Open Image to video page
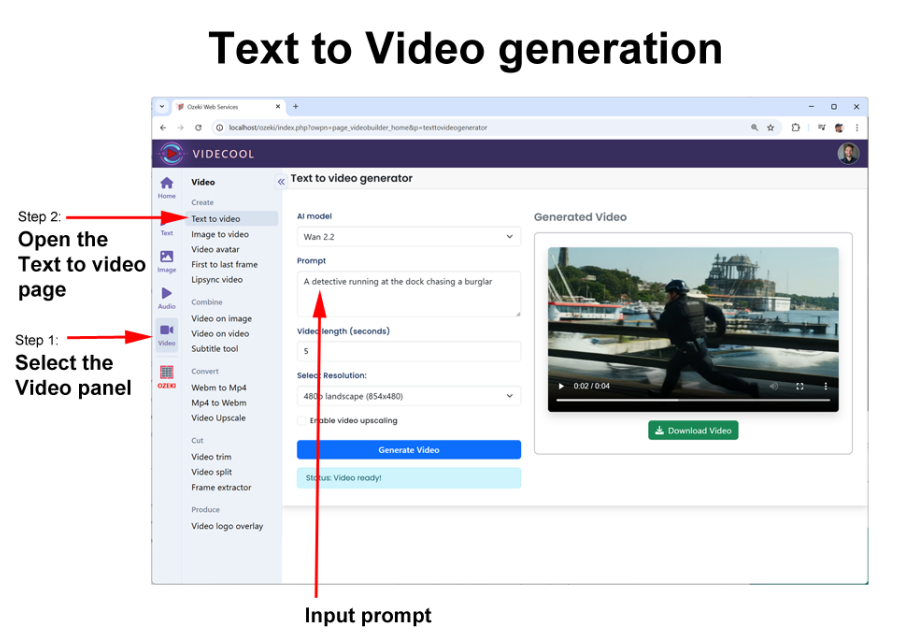This screenshot has width=901, height=637. 220,234
